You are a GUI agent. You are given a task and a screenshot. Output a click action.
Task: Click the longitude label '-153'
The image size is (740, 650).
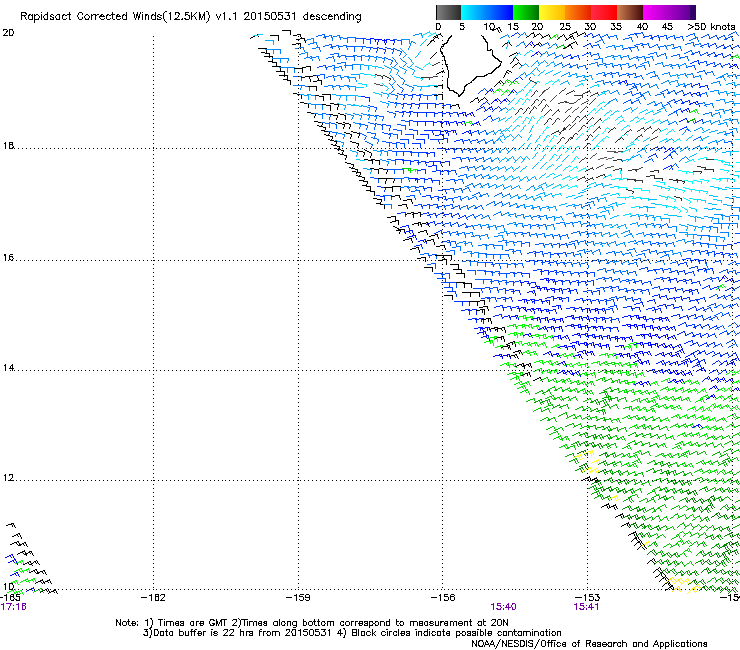588,598
